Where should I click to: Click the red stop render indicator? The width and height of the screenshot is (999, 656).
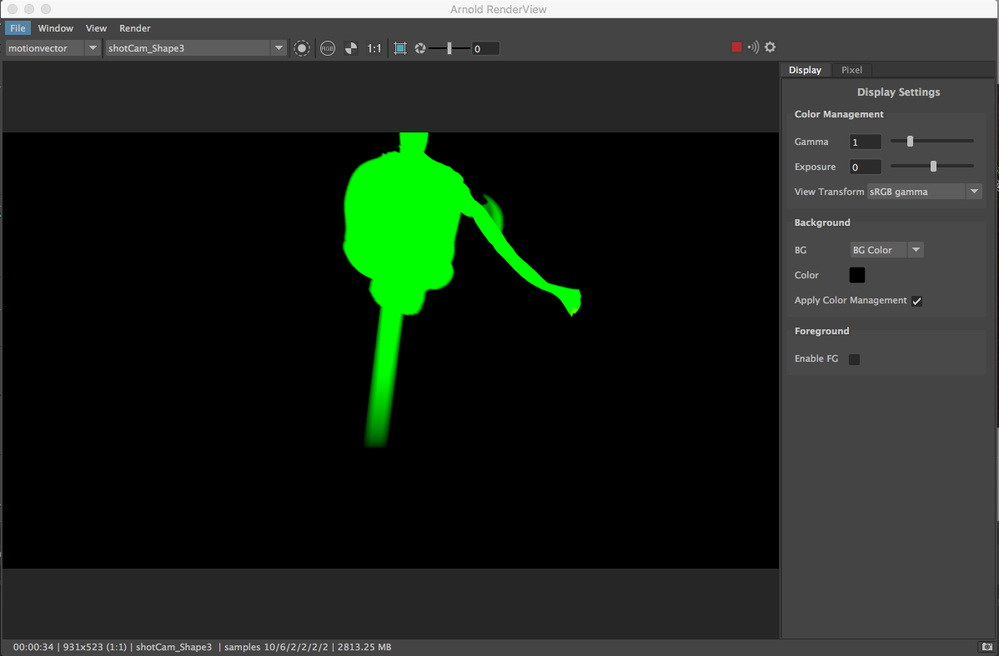pyautogui.click(x=737, y=47)
